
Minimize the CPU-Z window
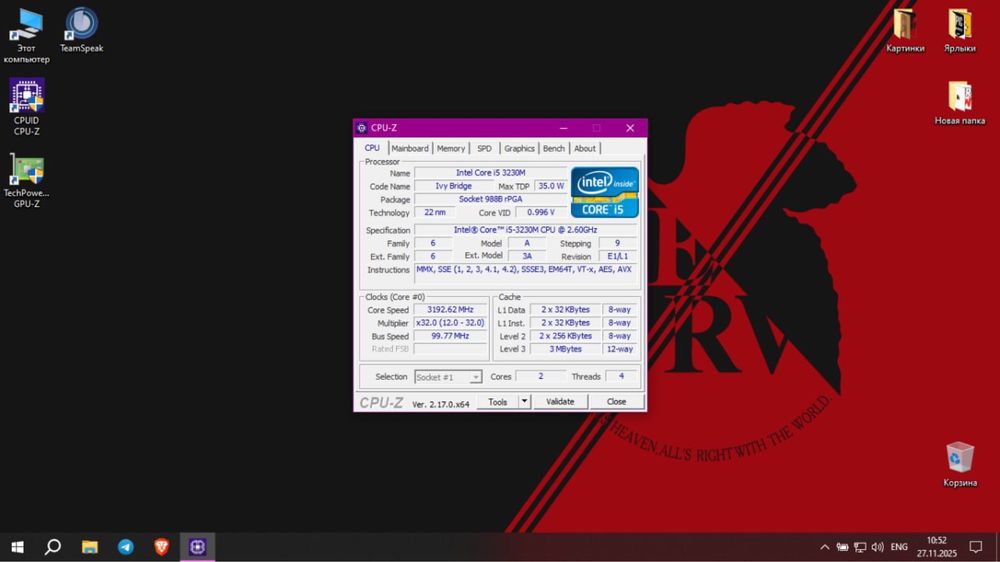(x=564, y=128)
